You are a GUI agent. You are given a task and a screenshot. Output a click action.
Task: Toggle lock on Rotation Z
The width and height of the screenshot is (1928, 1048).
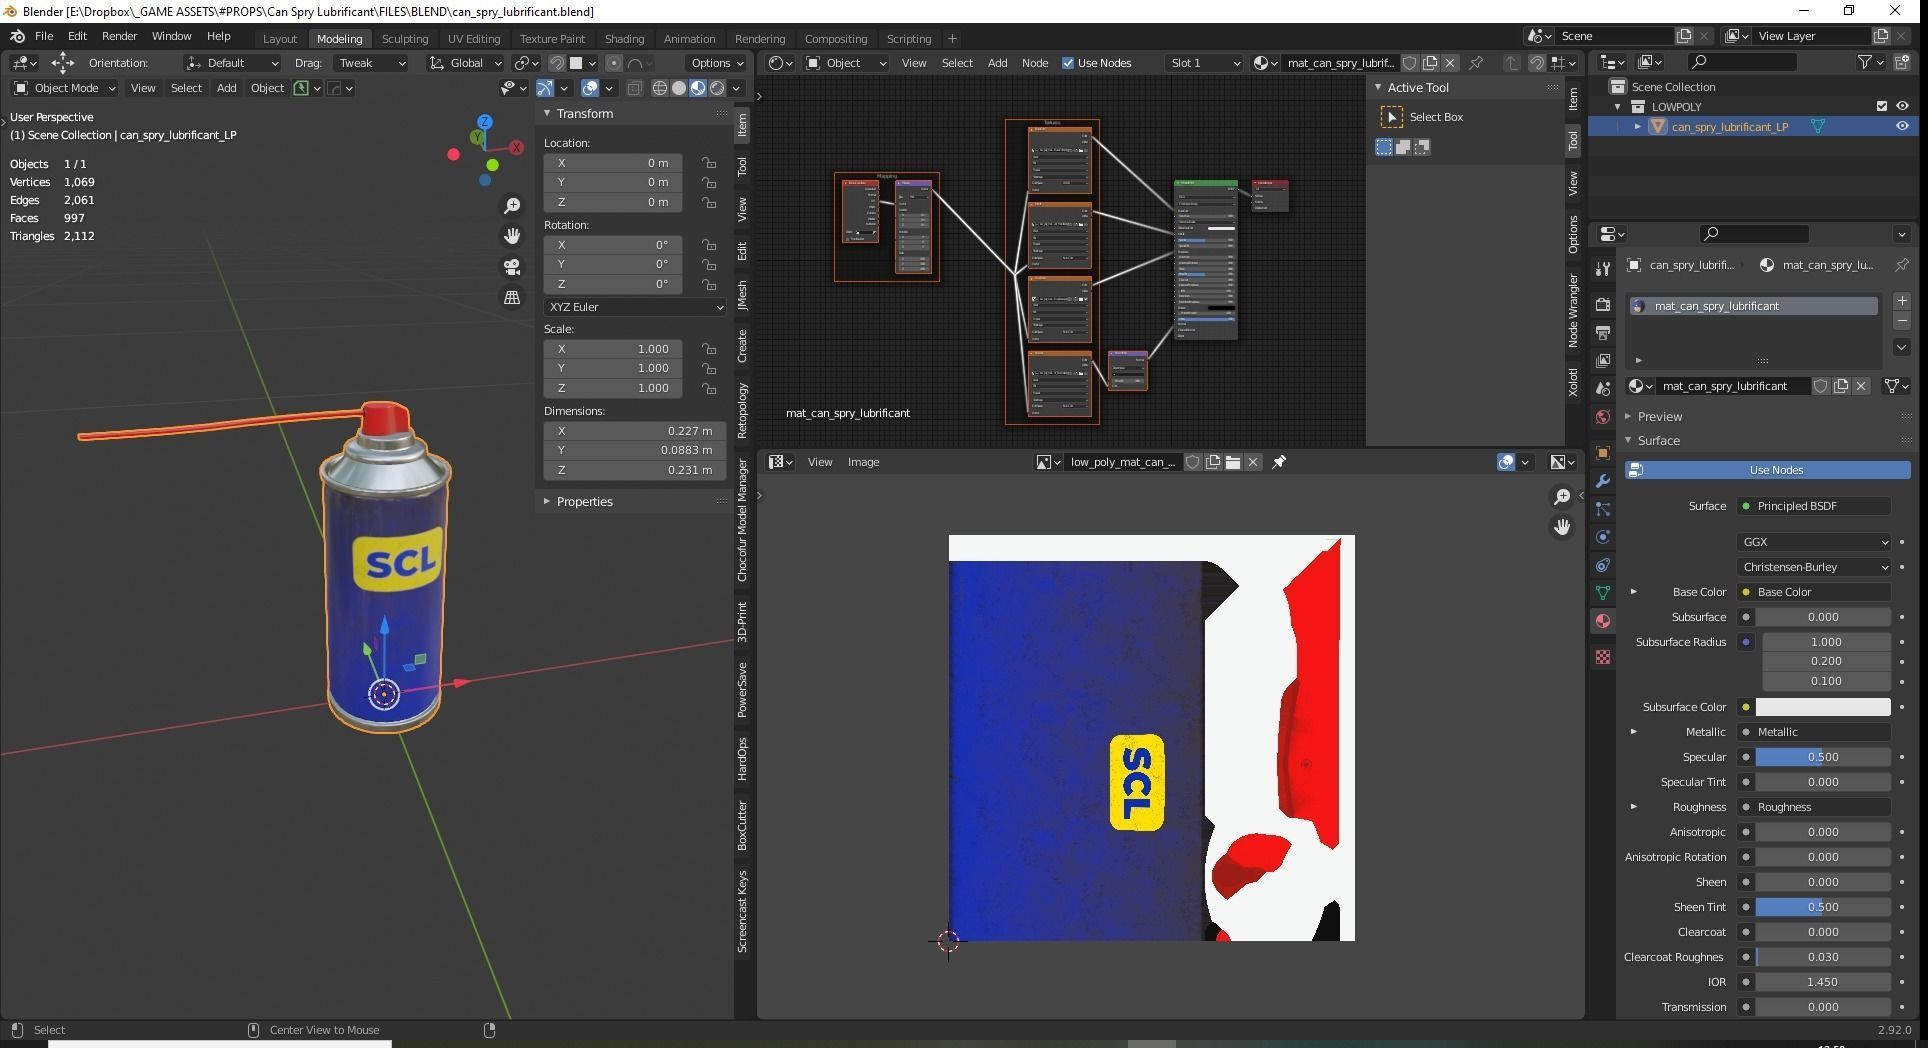point(708,284)
